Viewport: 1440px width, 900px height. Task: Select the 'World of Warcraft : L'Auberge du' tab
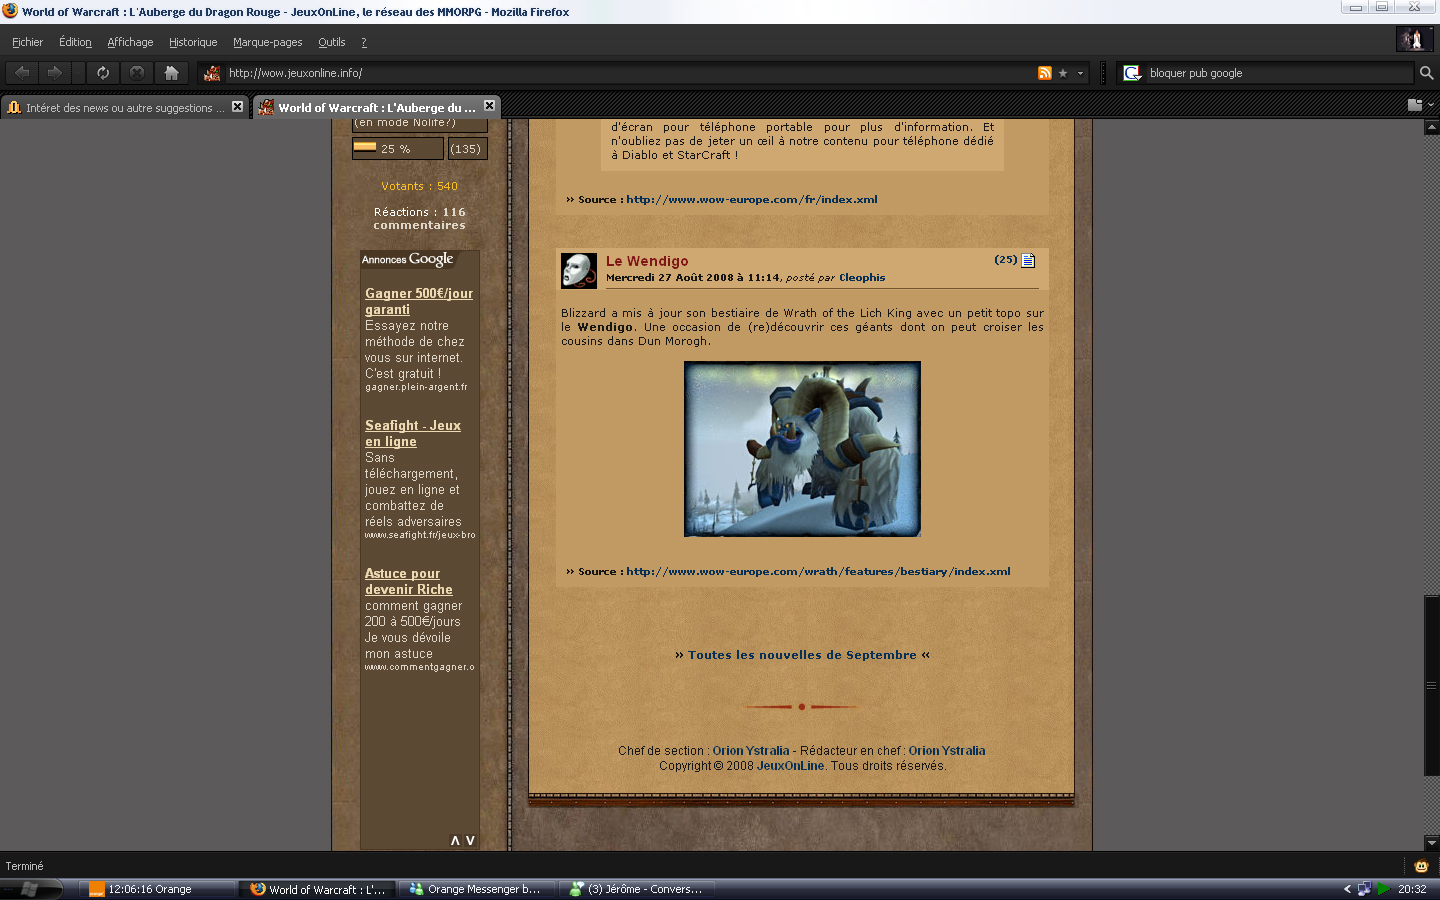[376, 107]
